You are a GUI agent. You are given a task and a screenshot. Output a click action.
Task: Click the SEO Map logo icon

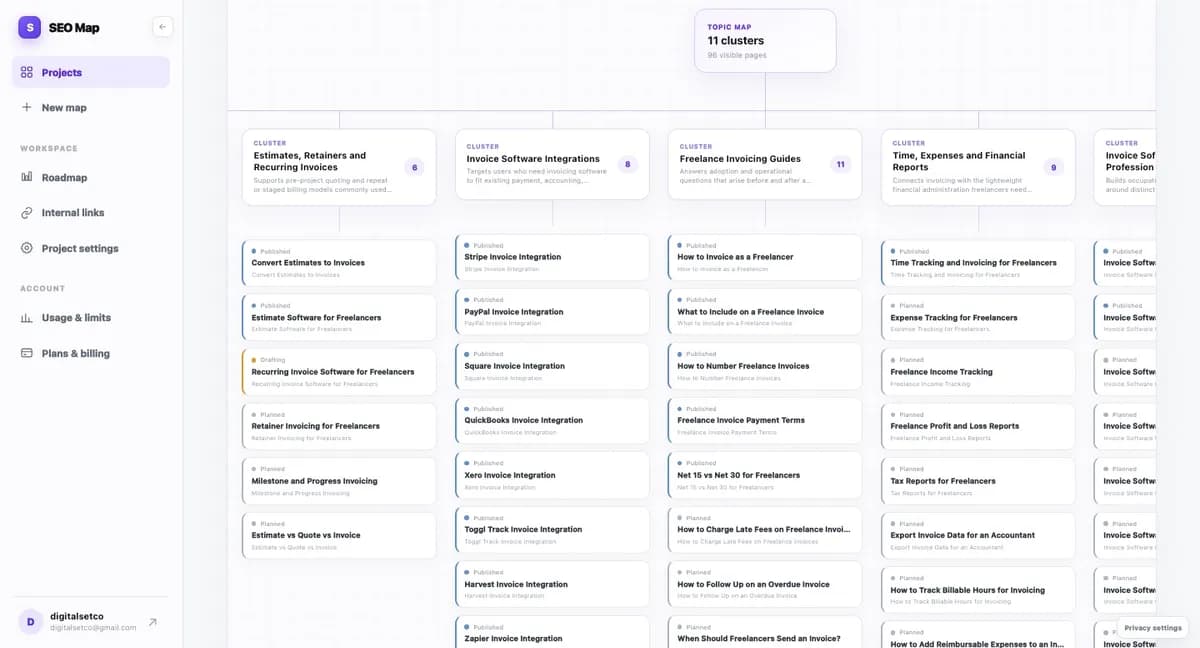tap(30, 28)
